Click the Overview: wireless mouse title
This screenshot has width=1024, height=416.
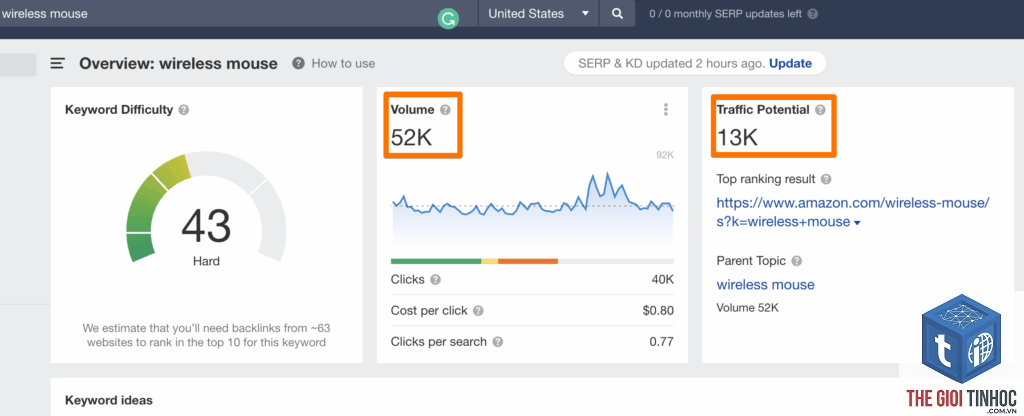click(x=178, y=63)
